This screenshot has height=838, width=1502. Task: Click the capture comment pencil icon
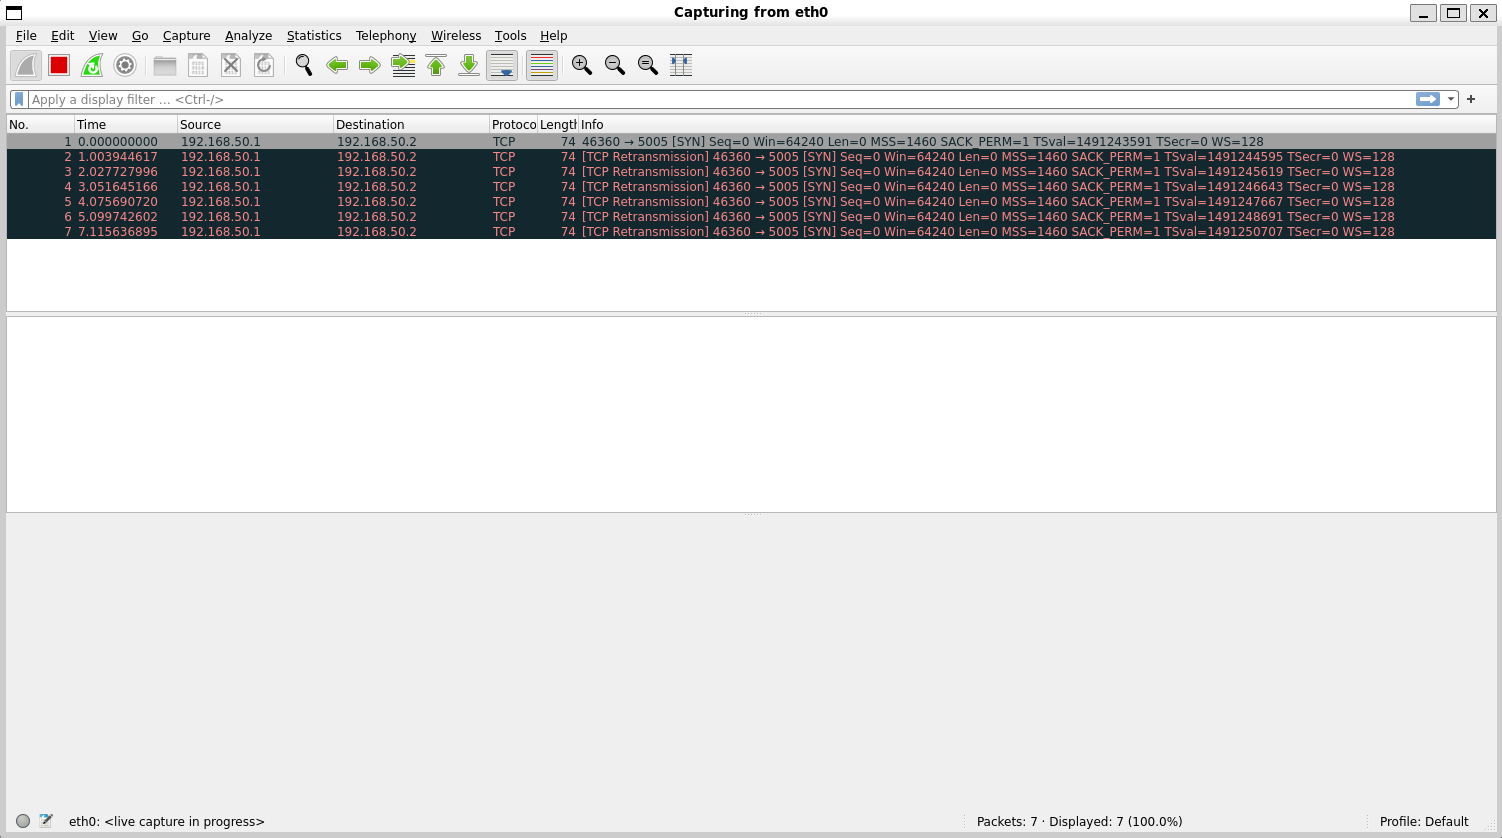(46, 821)
